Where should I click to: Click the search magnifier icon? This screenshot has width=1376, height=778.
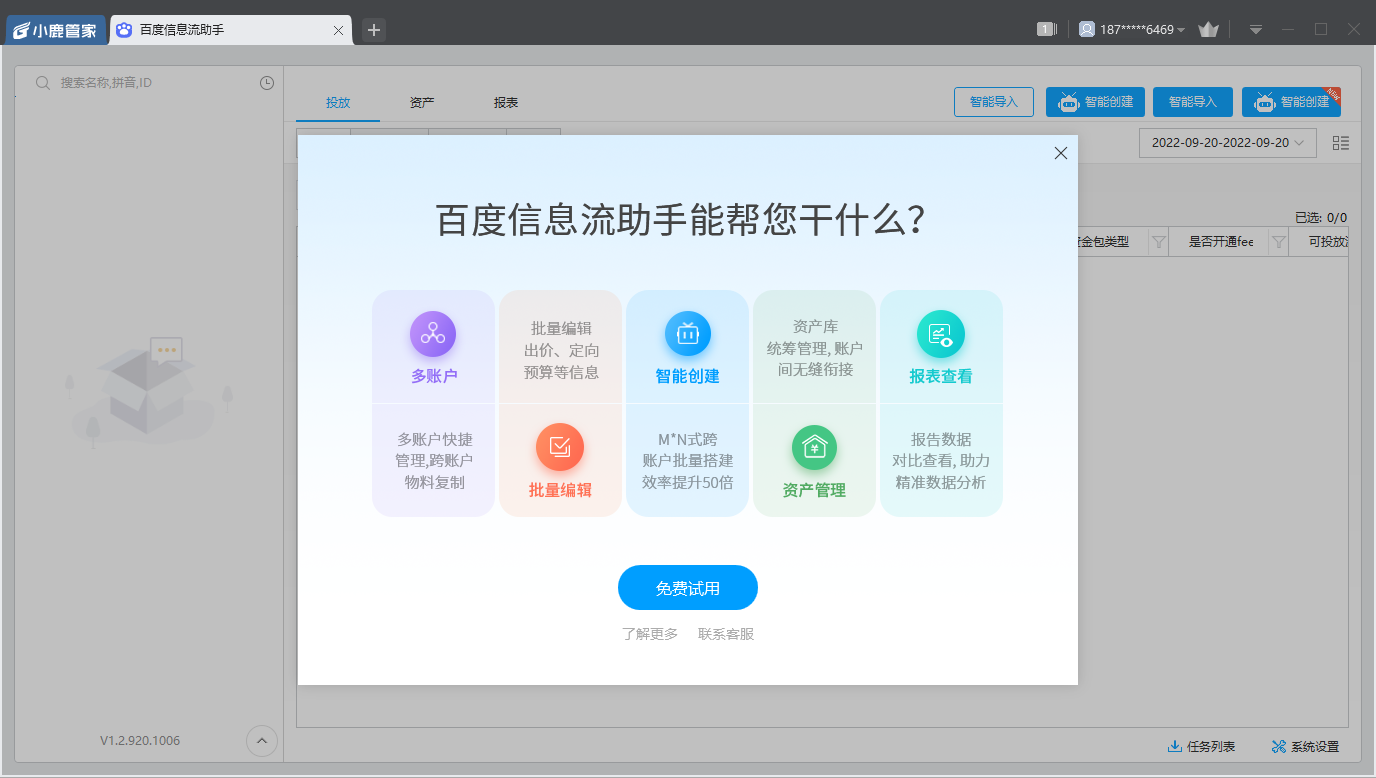(x=43, y=83)
